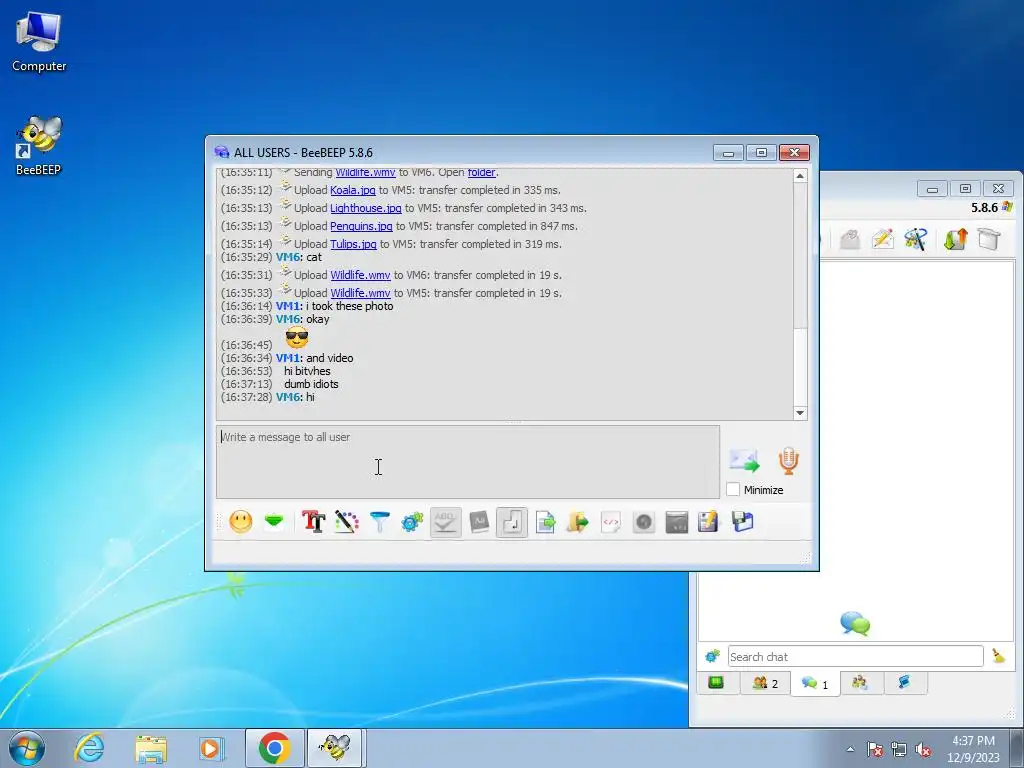Record a voice message with microphone icon

click(x=788, y=461)
